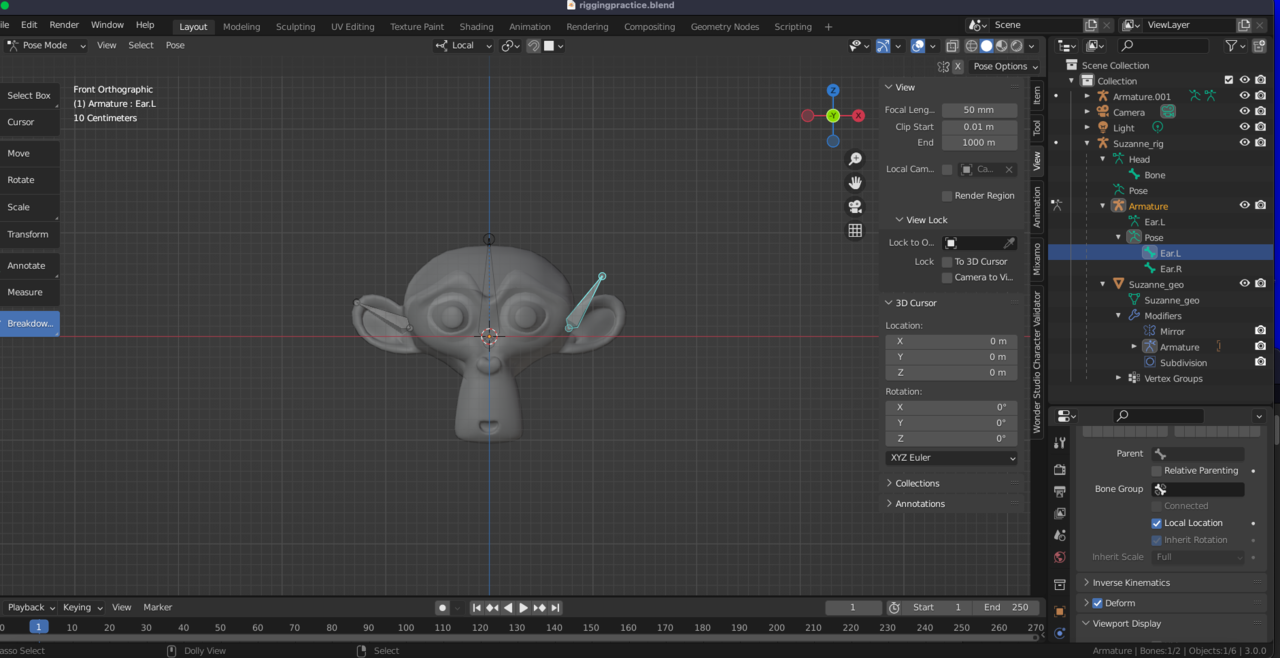Screen dimensions: 1280x658
Task: Click the new collection icon in outliner
Action: point(1259,45)
